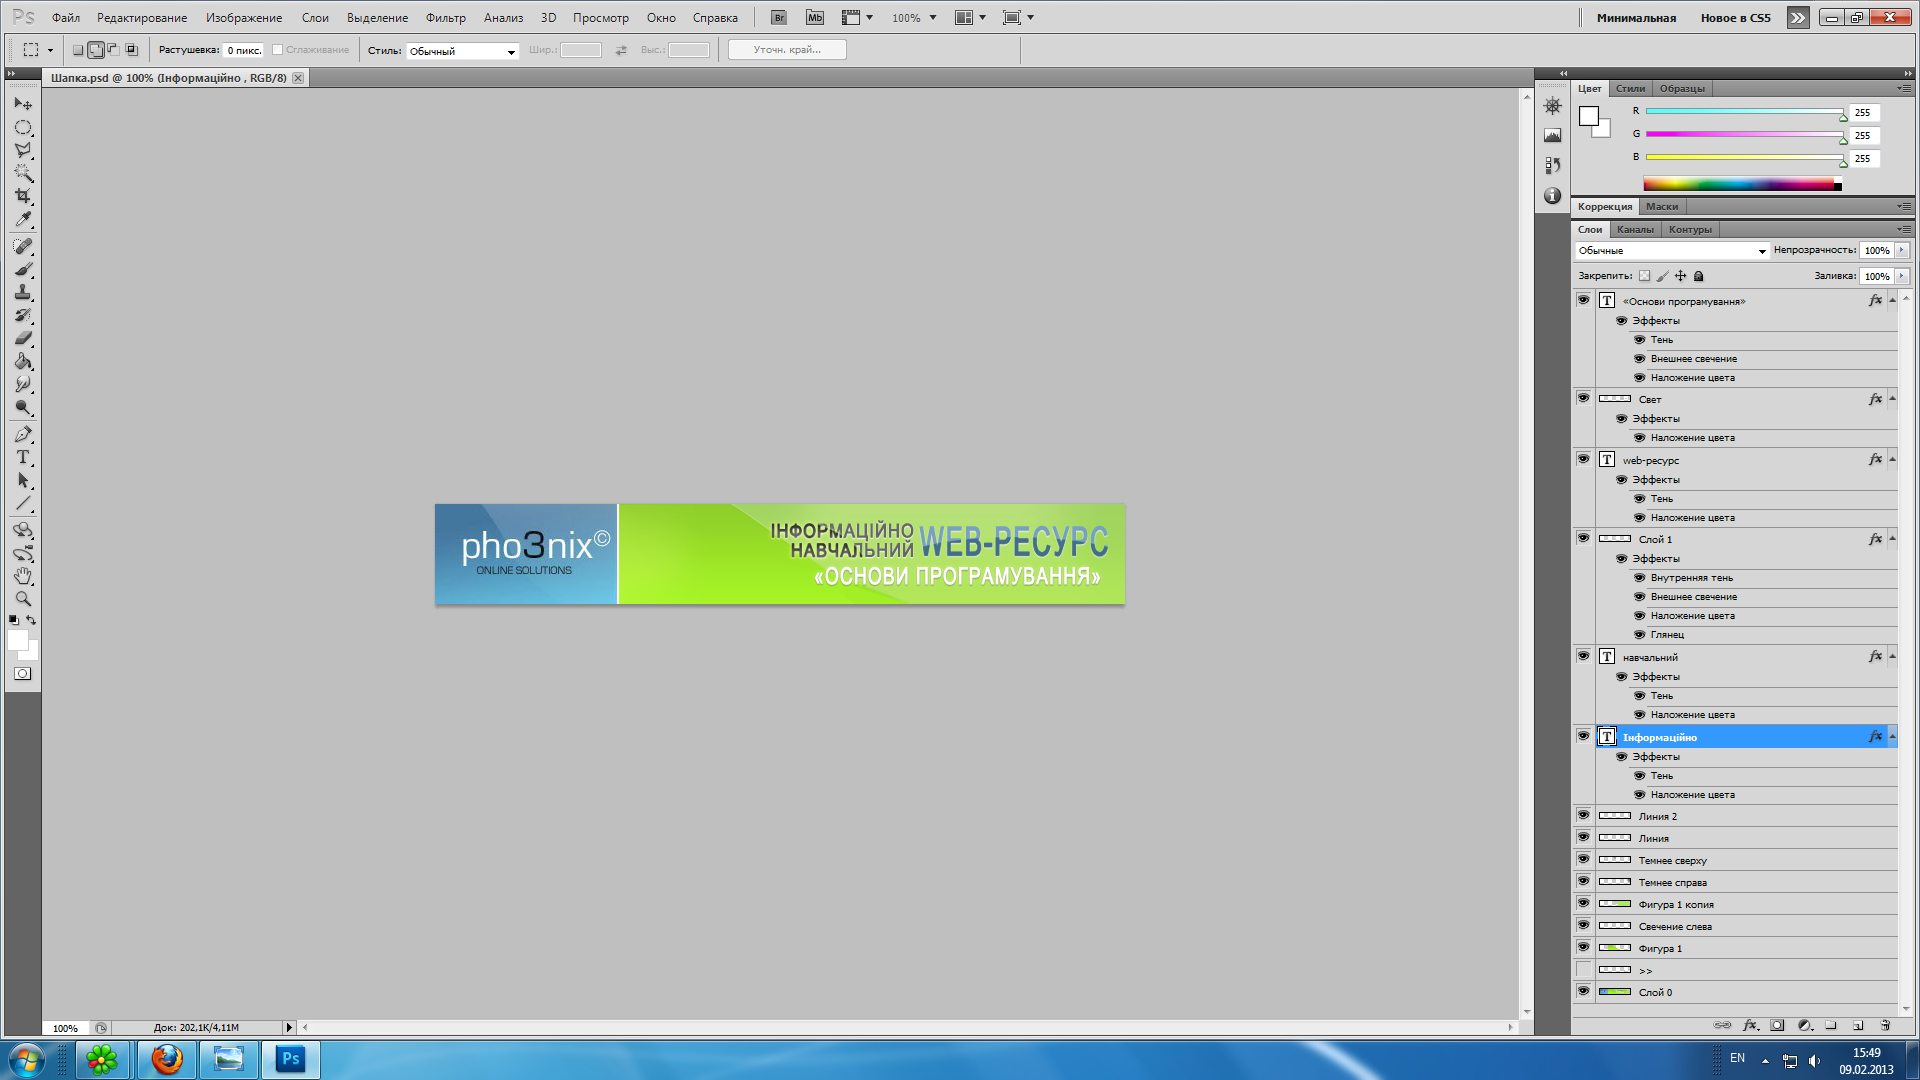Toggle Quick Mask mode icon
This screenshot has width=1920, height=1080.
[x=22, y=674]
